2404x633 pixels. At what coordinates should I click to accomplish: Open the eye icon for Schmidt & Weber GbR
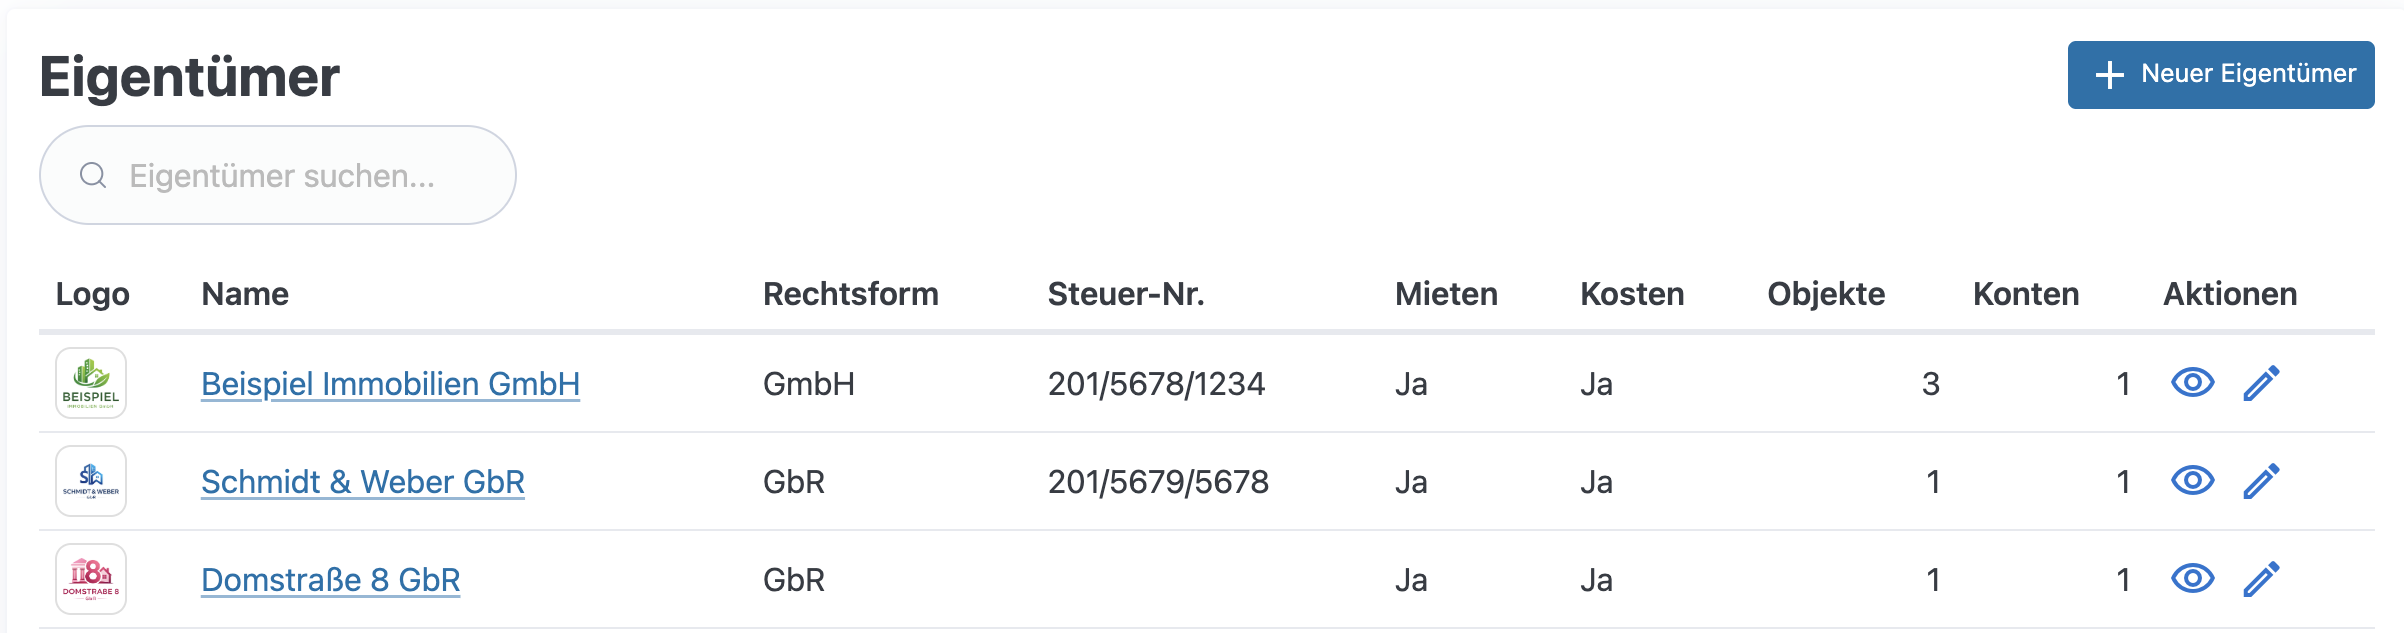(x=2191, y=481)
